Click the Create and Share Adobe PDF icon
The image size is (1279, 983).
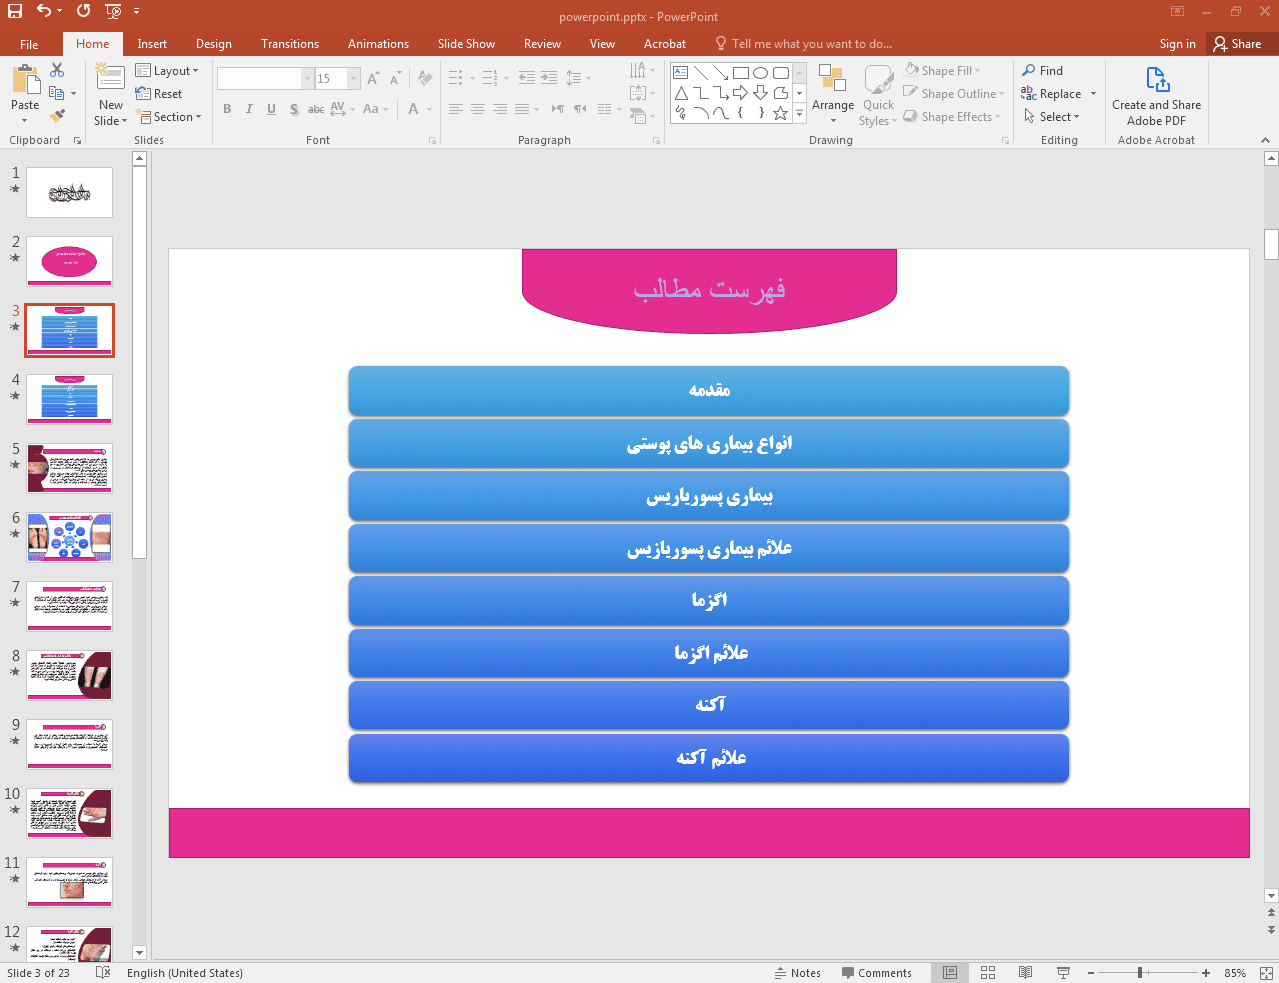coord(1157,80)
